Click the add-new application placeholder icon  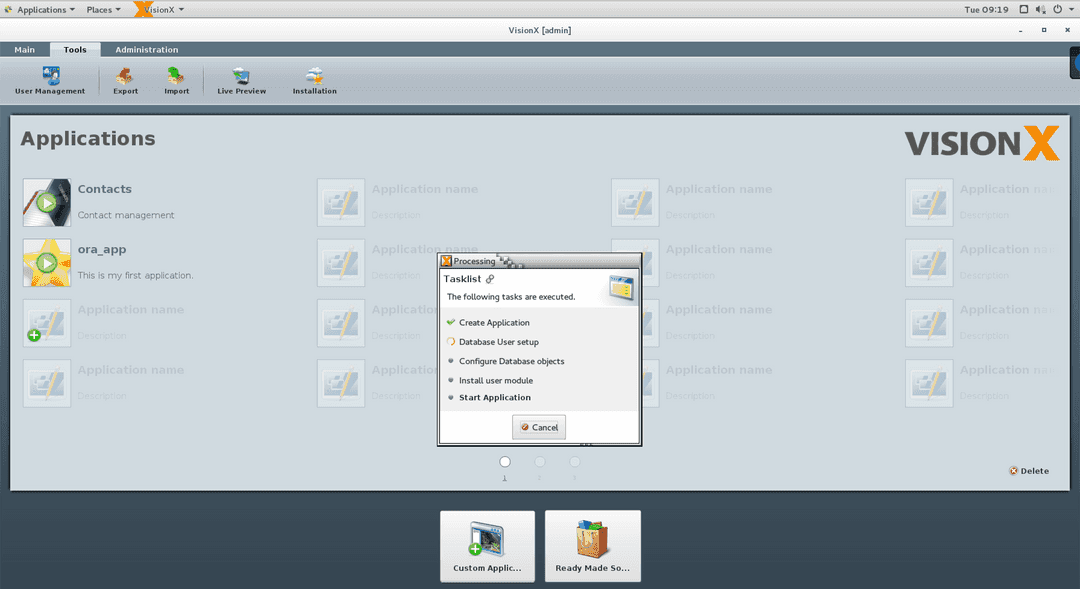(x=47, y=323)
